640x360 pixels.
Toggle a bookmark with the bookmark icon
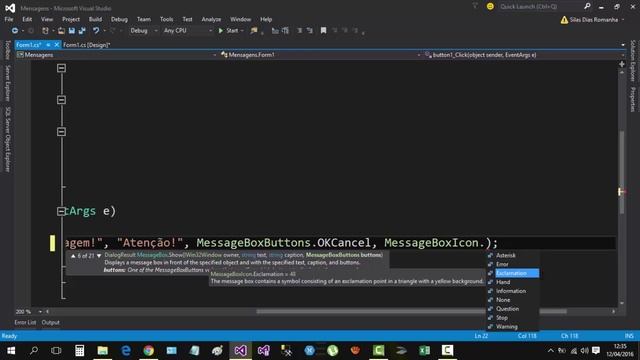pos(323,31)
